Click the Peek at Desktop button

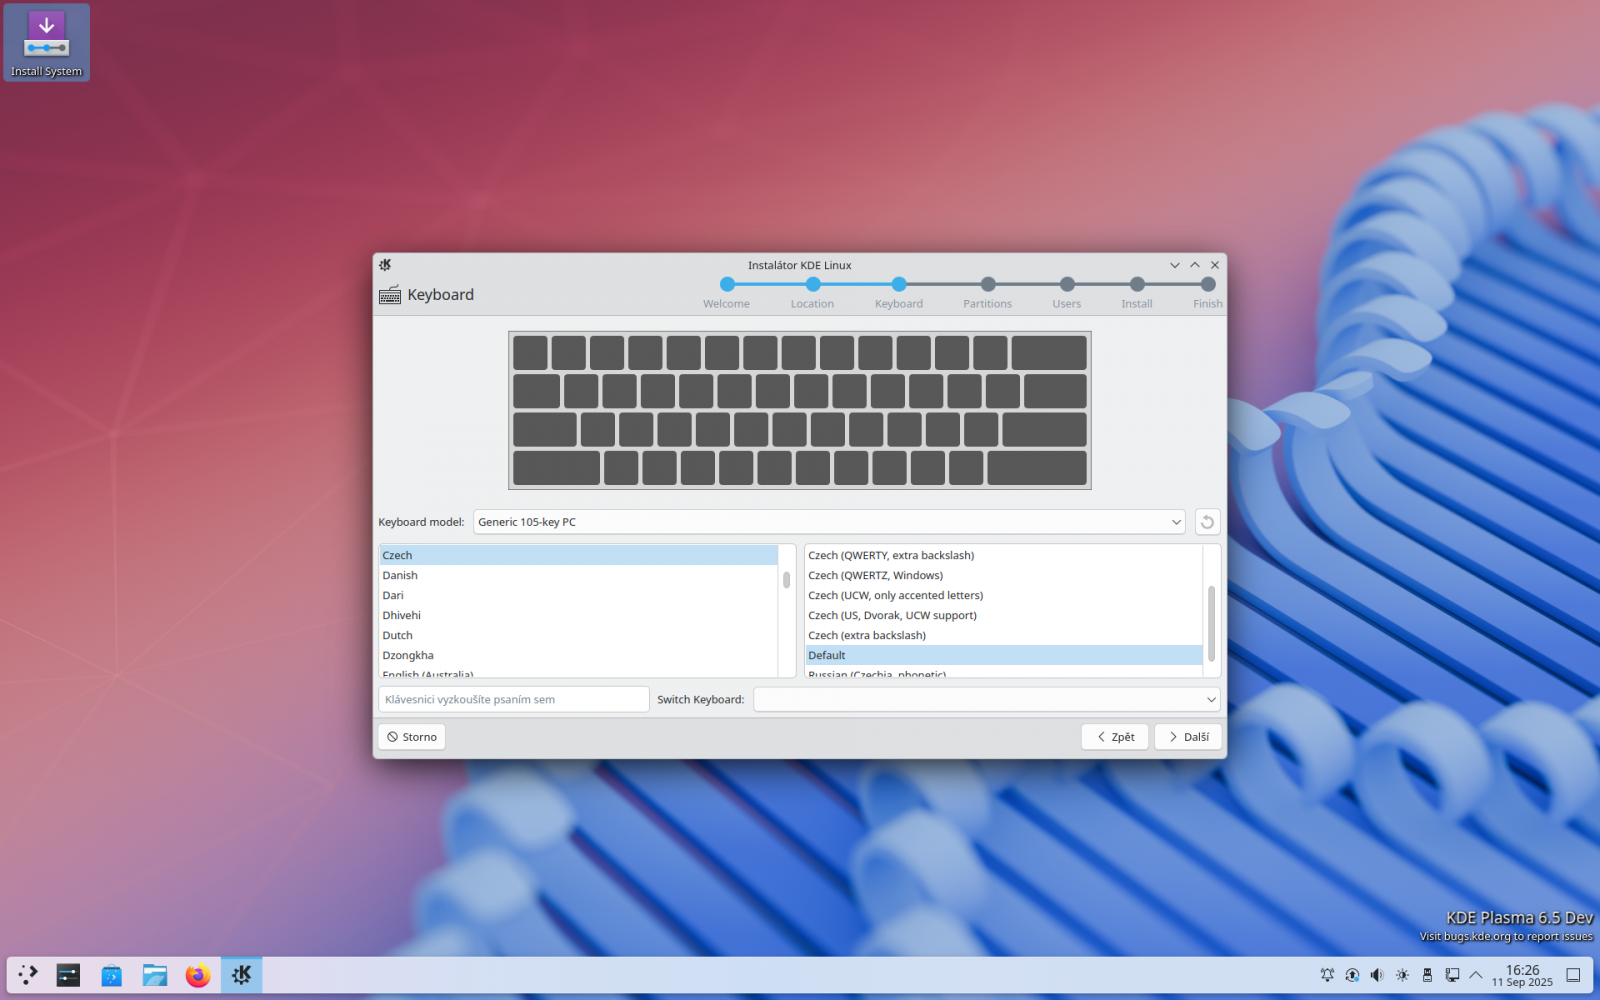coord(1573,975)
